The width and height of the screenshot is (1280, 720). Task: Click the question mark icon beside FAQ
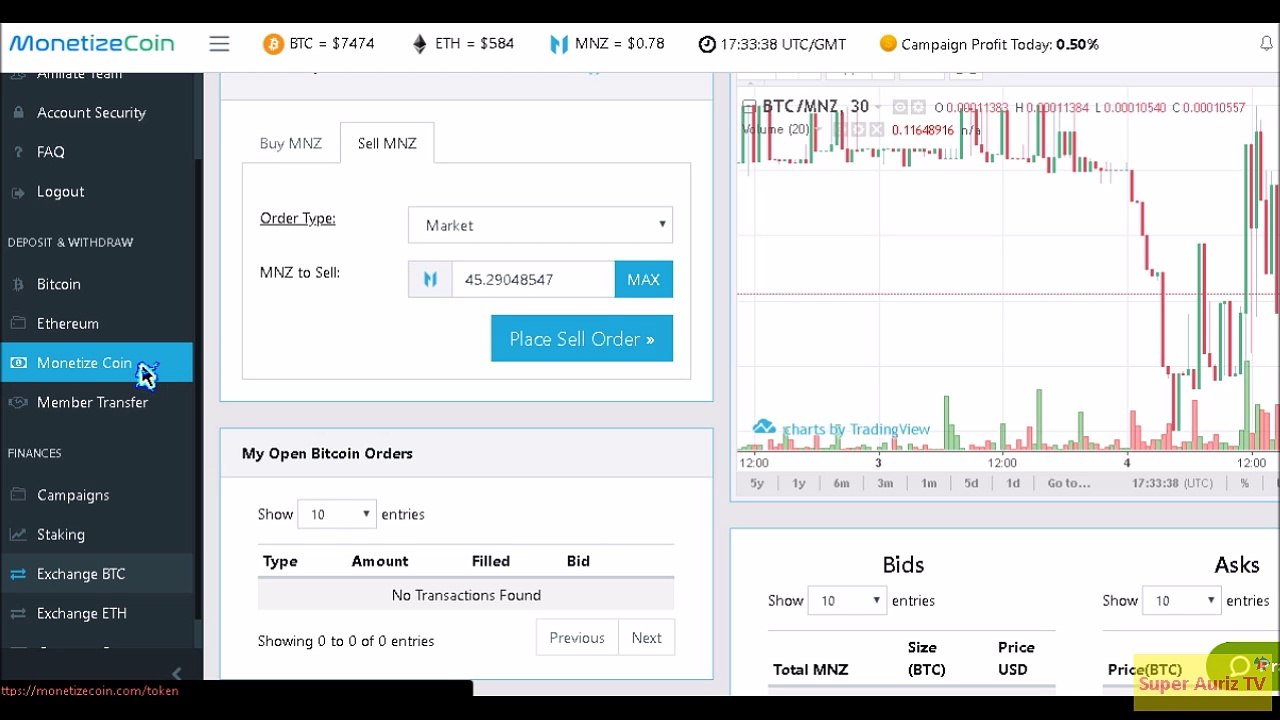coord(18,152)
